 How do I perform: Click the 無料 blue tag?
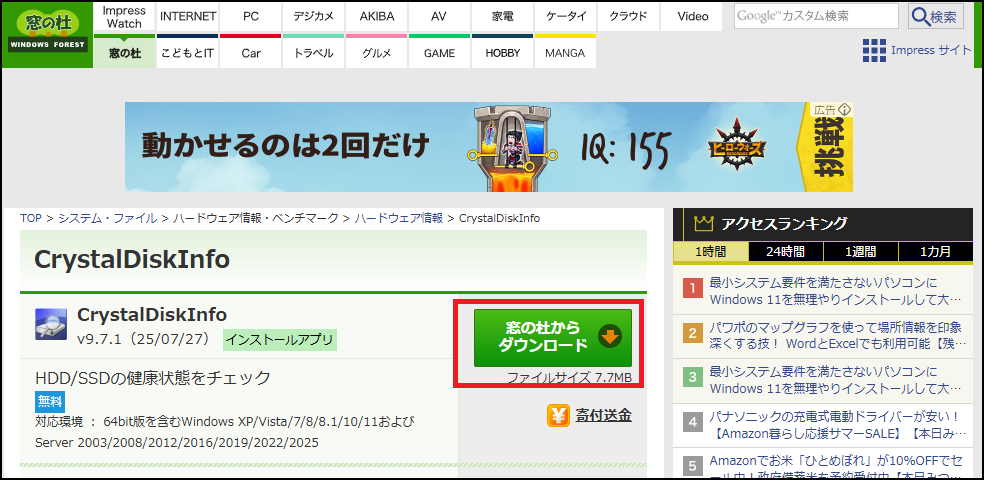tap(50, 402)
